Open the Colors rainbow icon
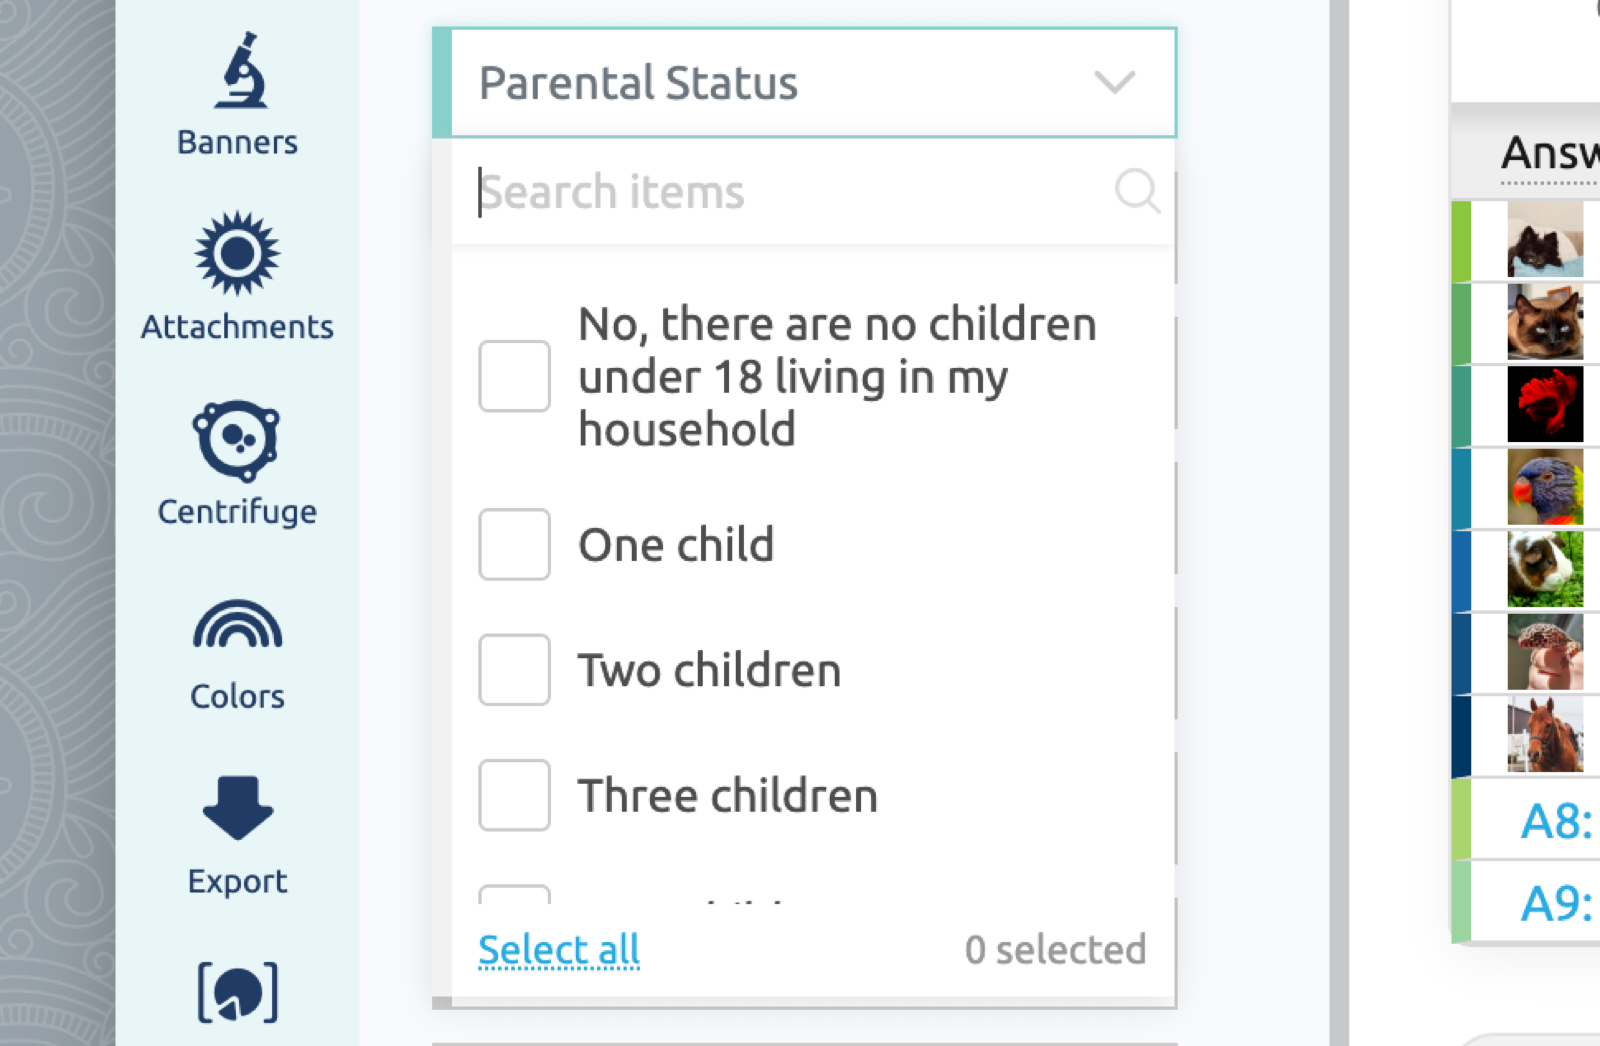The height and width of the screenshot is (1046, 1600). [x=237, y=624]
